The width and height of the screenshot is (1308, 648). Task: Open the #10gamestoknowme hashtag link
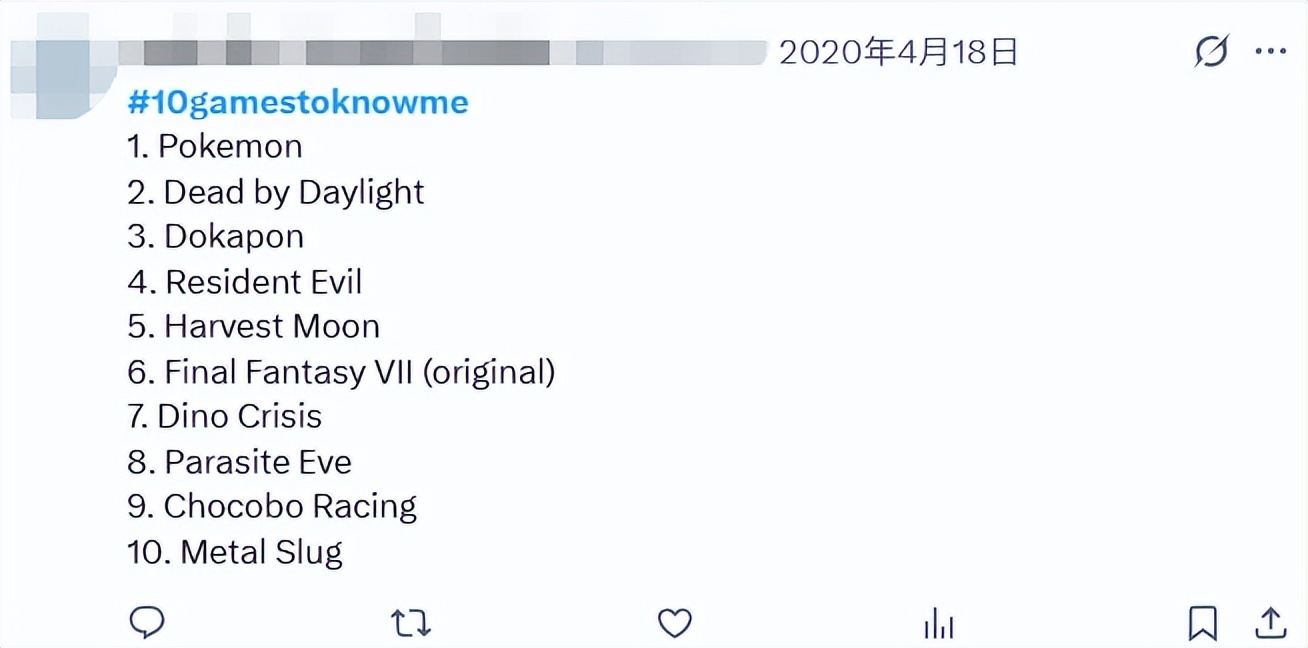(x=298, y=101)
